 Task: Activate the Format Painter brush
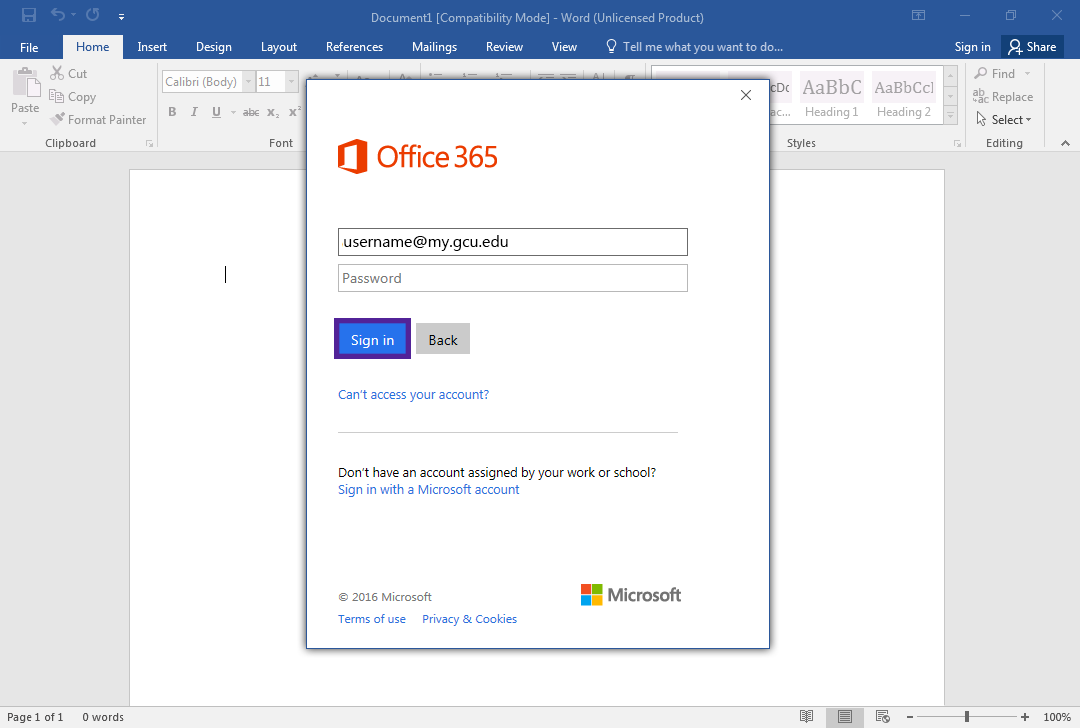coord(98,120)
